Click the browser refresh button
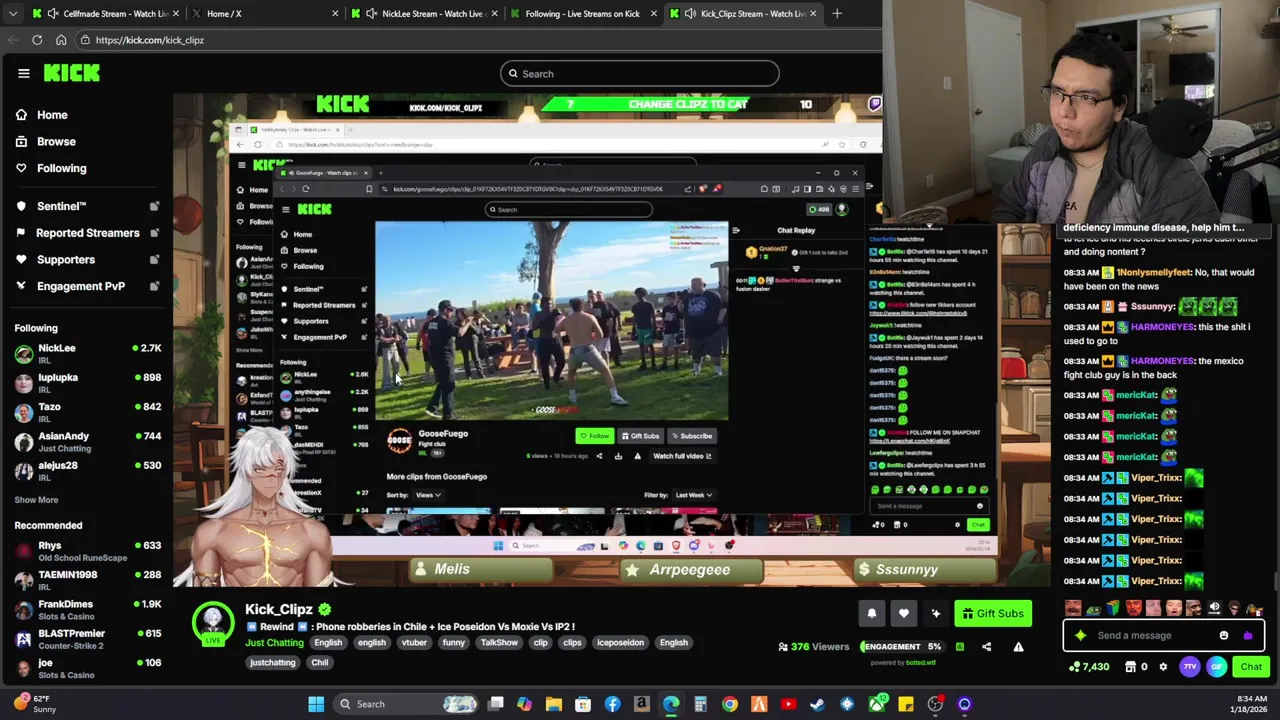 coord(37,40)
